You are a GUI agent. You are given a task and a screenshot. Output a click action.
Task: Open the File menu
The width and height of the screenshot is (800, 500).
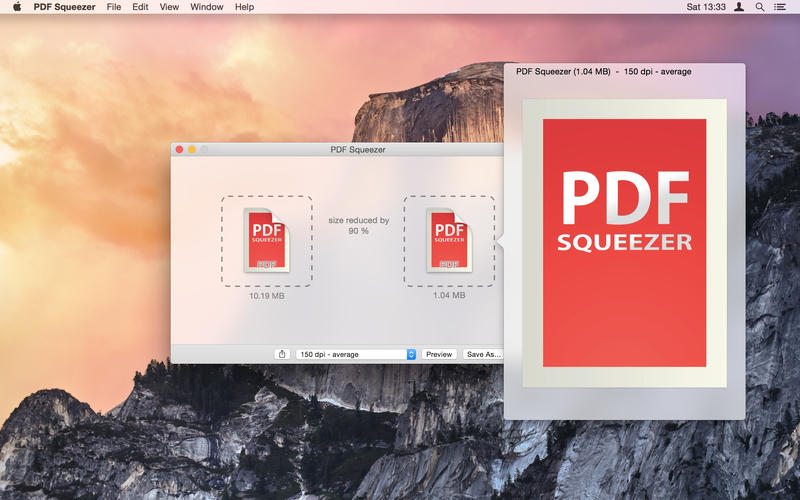pos(114,7)
